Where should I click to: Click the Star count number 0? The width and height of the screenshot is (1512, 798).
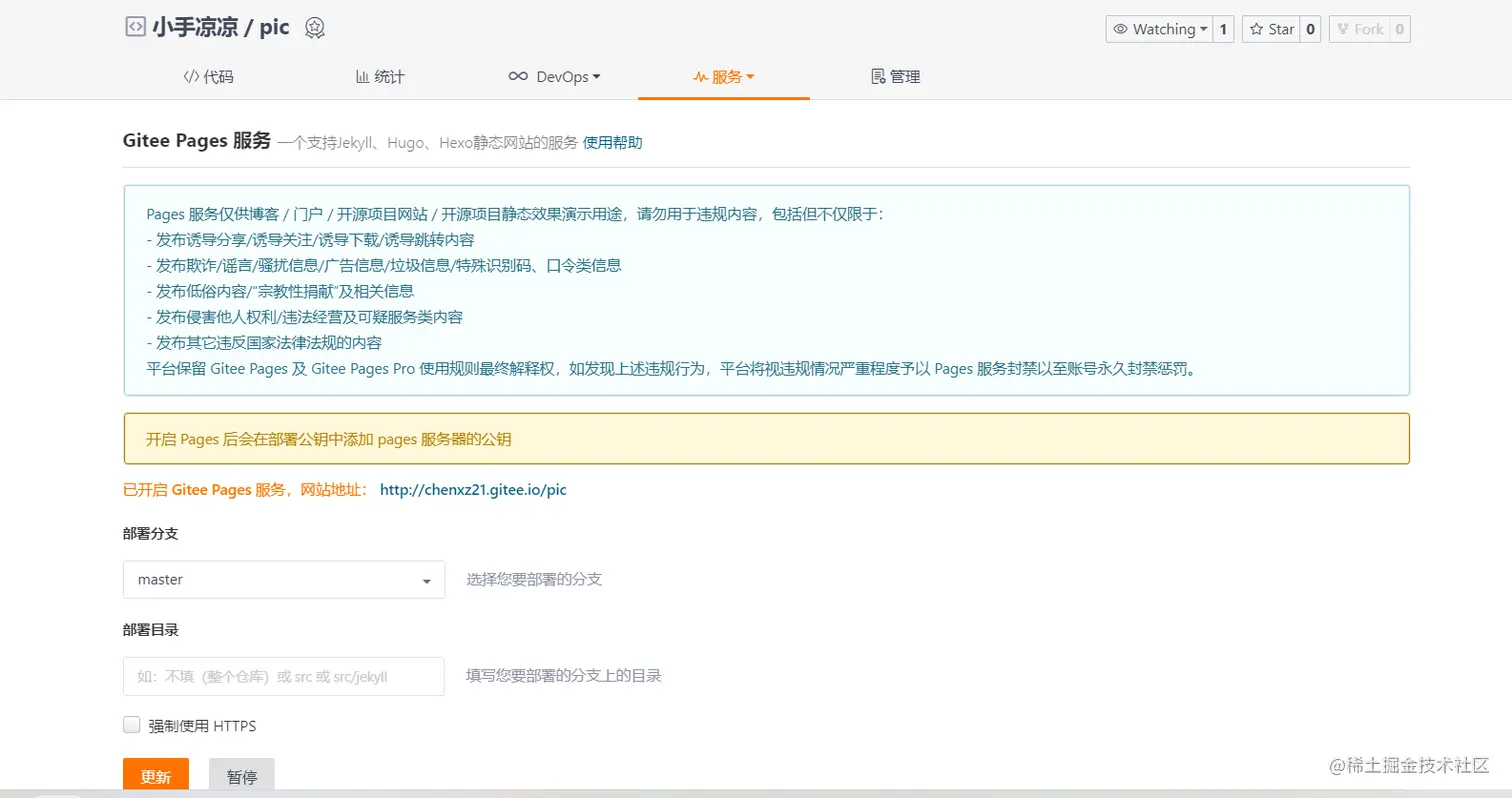pyautogui.click(x=1311, y=29)
